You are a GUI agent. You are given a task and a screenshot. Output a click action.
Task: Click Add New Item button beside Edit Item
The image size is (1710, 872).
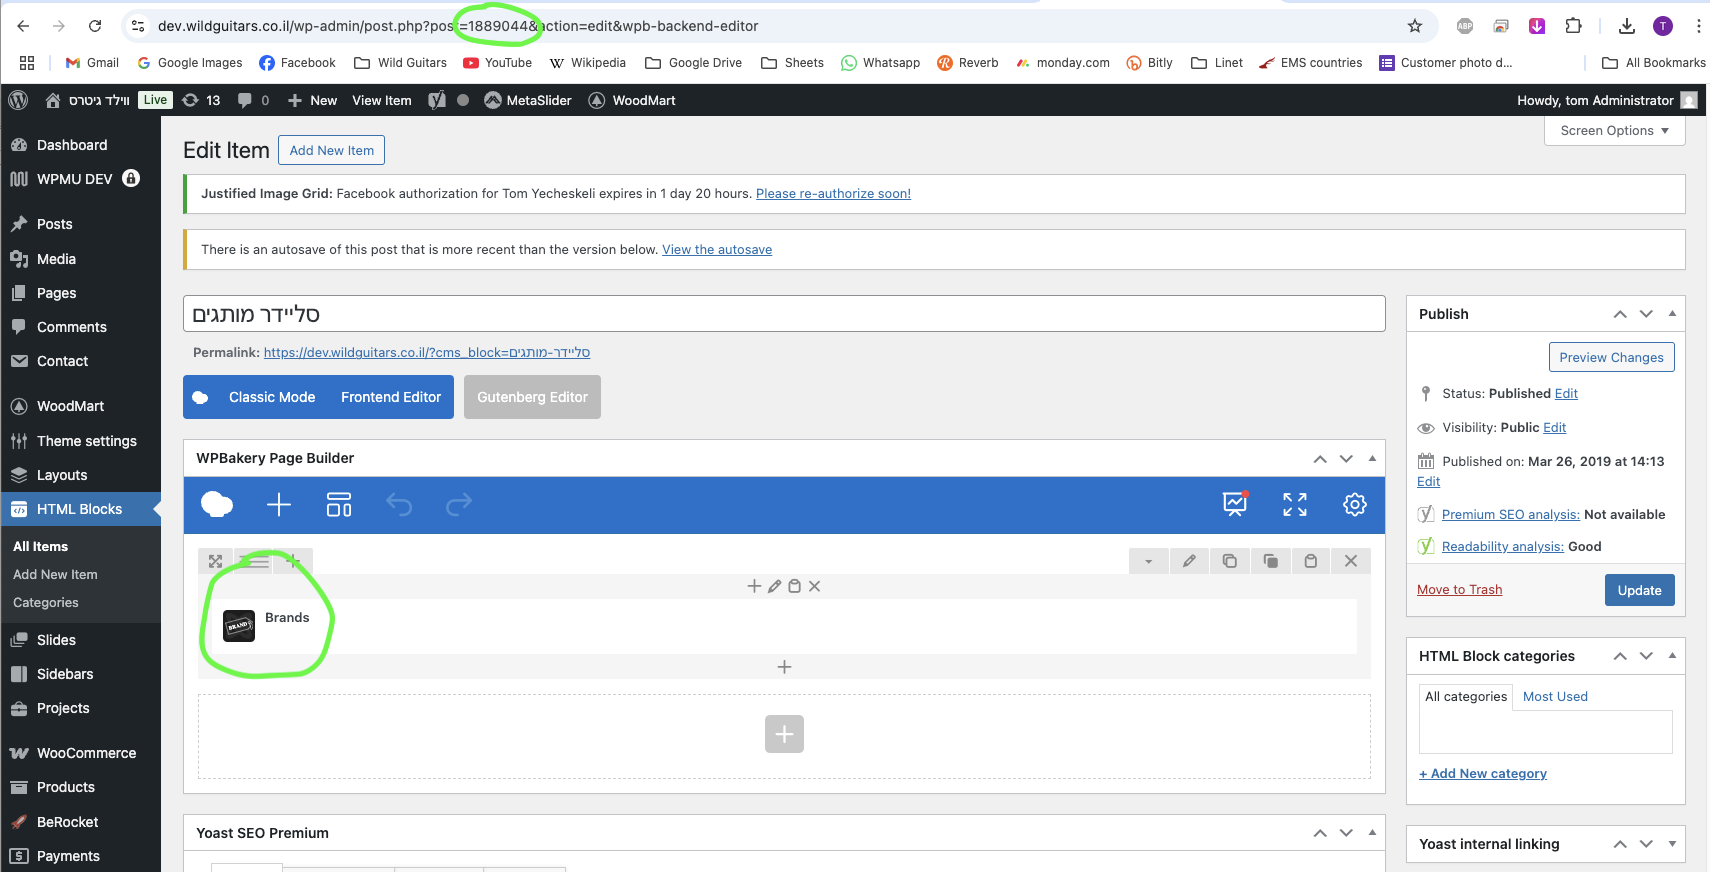coord(331,150)
